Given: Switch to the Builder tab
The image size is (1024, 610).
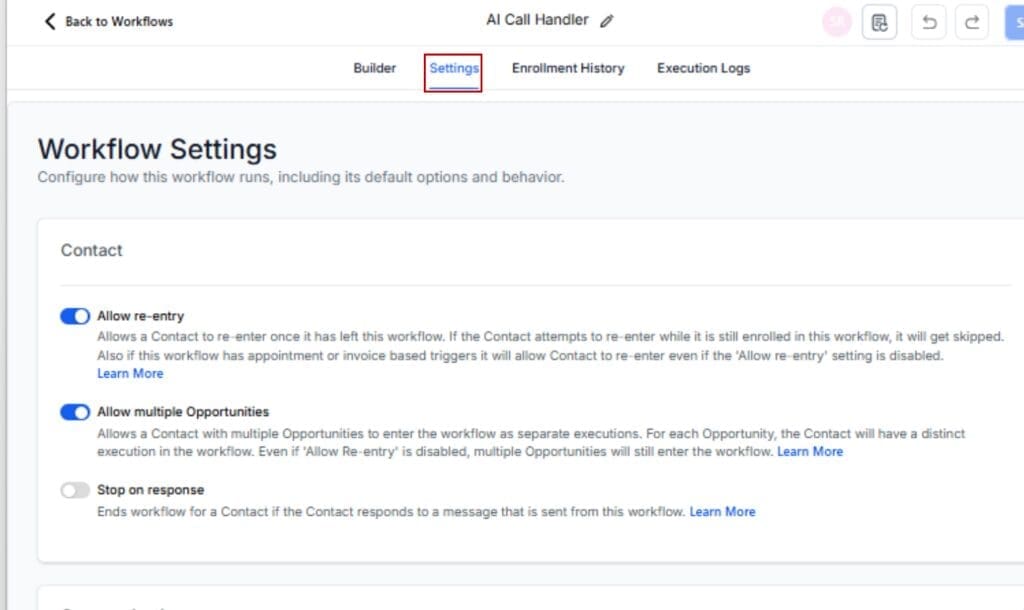Looking at the screenshot, I should pos(374,68).
